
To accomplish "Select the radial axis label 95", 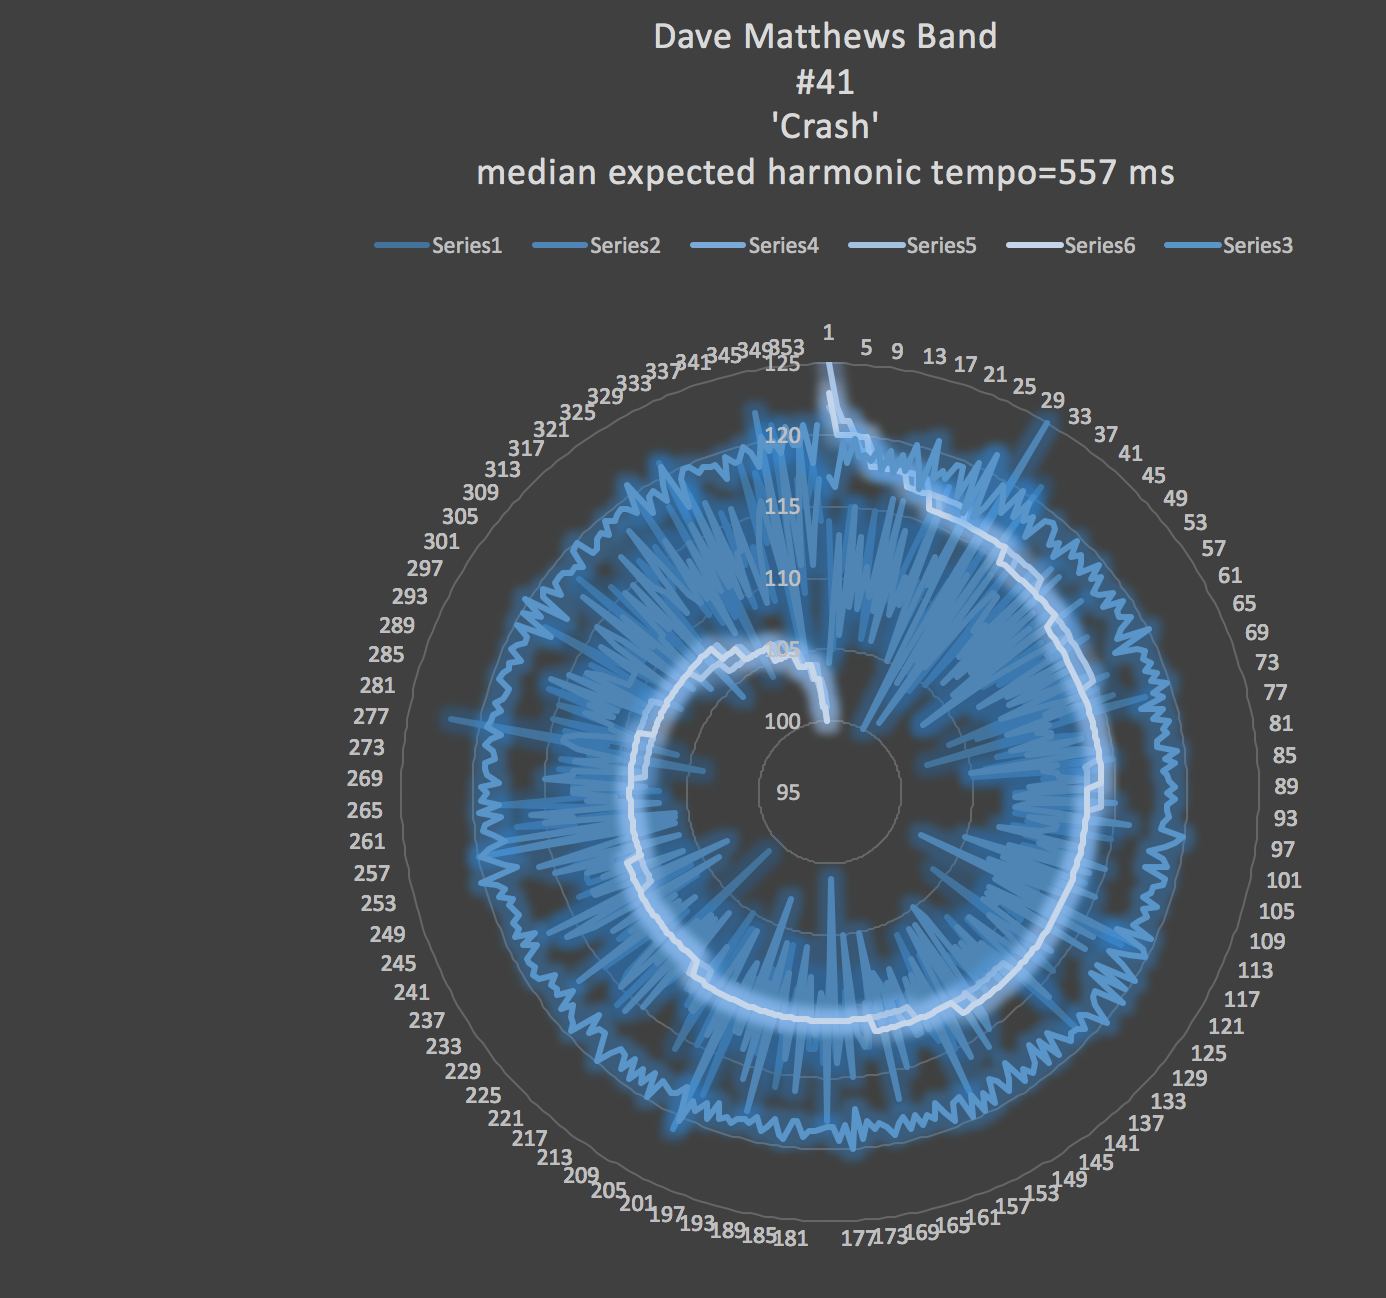I will tap(788, 793).
